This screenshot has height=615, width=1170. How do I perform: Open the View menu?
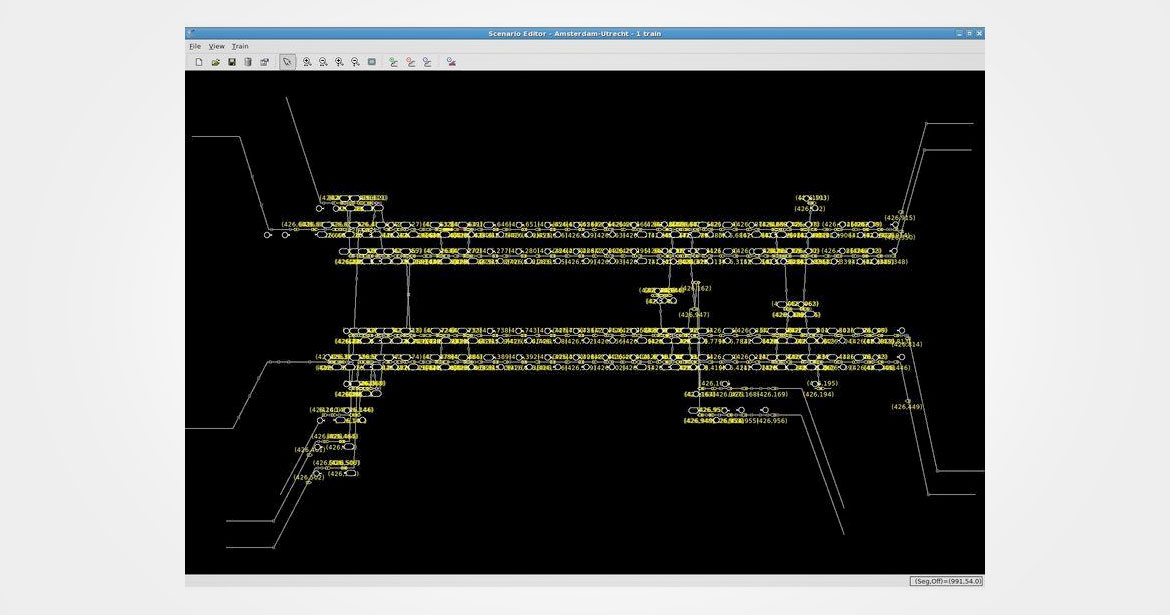click(x=216, y=46)
